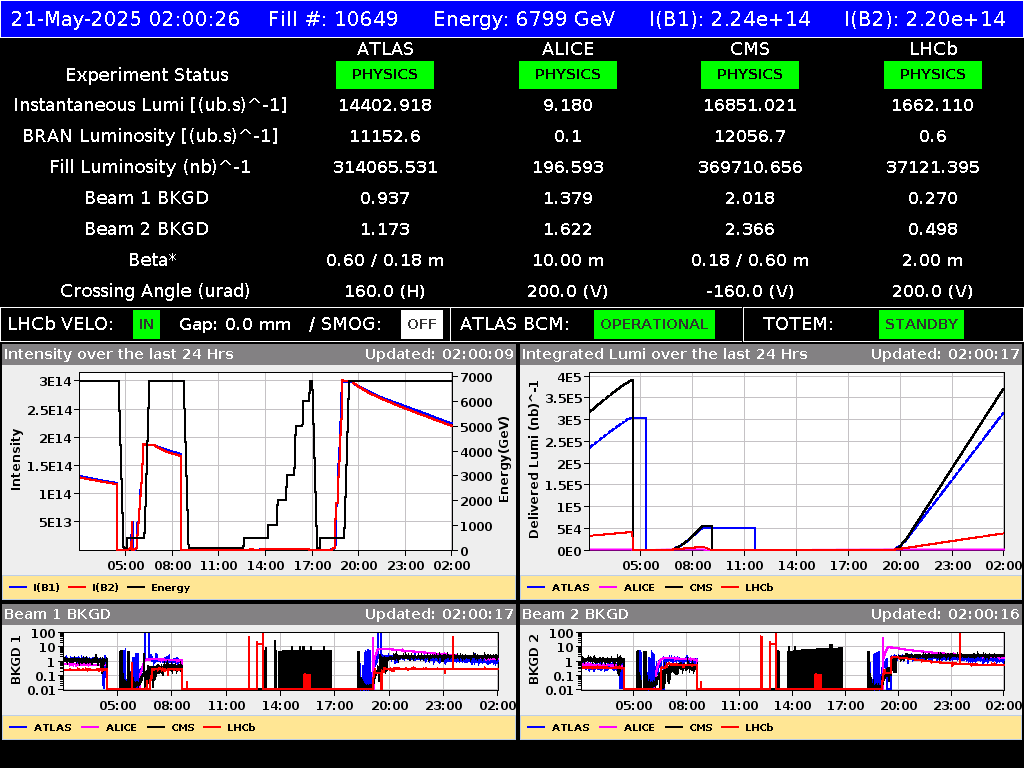Click the CMS legend entry in Integrated Lumi chart
Image resolution: width=1024 pixels, height=768 pixels.
point(689,588)
